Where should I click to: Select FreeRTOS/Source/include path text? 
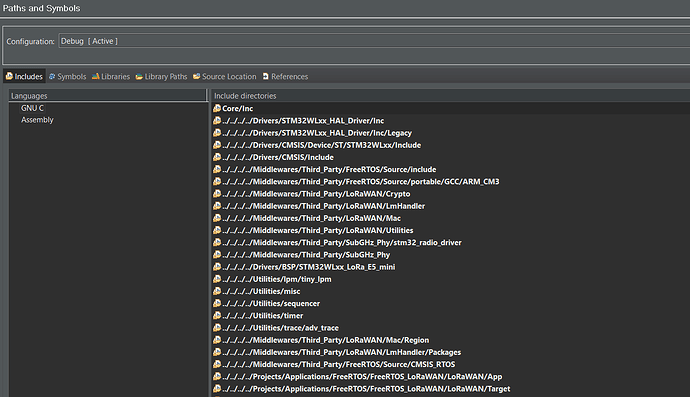329,169
